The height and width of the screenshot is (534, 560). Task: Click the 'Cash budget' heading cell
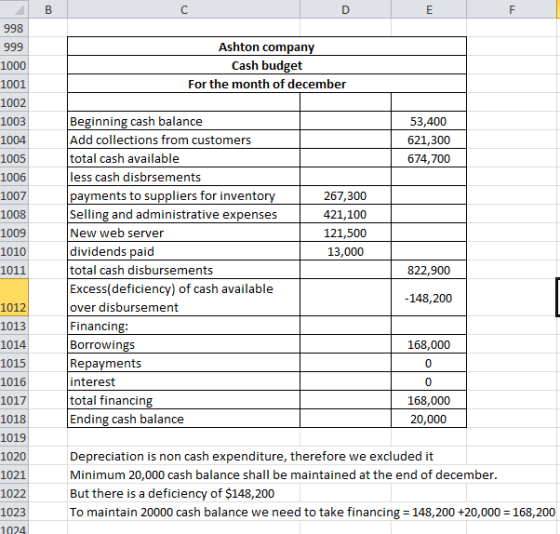pyautogui.click(x=267, y=65)
